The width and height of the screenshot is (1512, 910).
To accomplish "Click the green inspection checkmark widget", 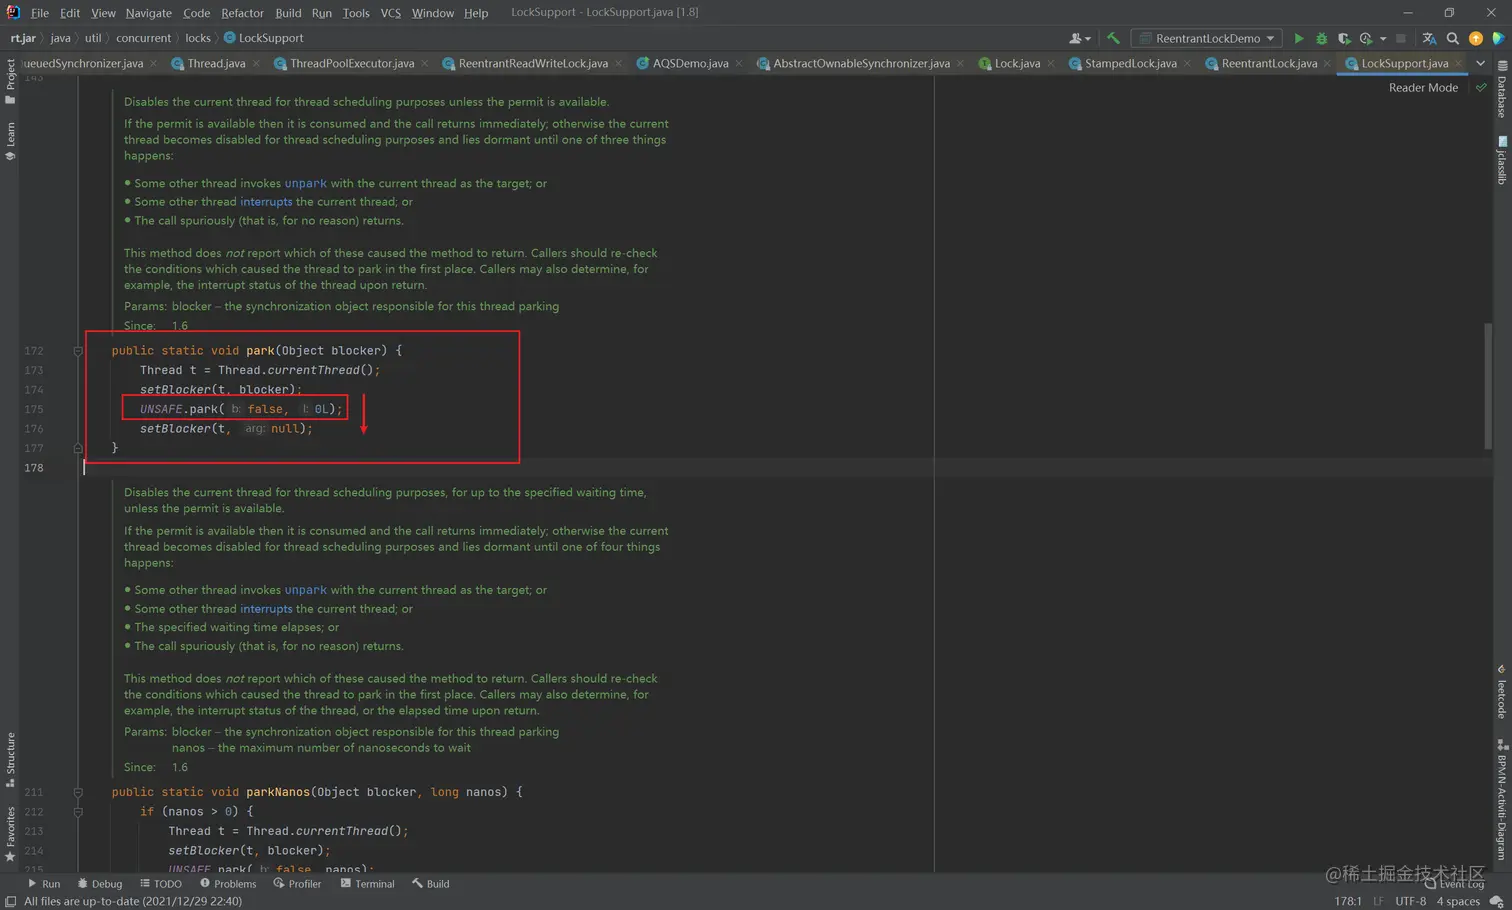I will pos(1481,87).
